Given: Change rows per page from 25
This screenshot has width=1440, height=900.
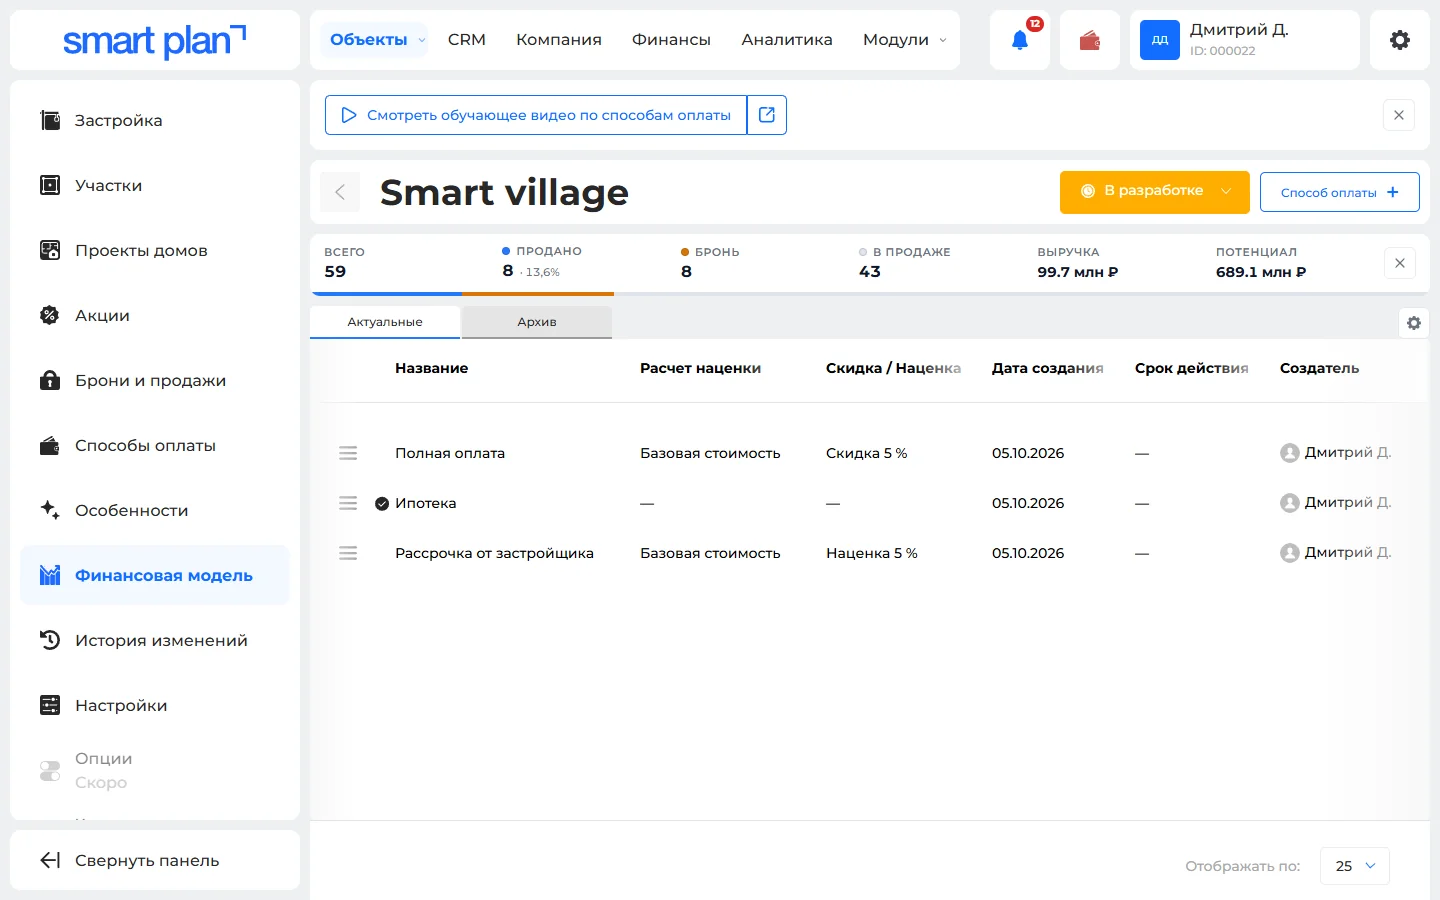Looking at the screenshot, I should click(1355, 866).
